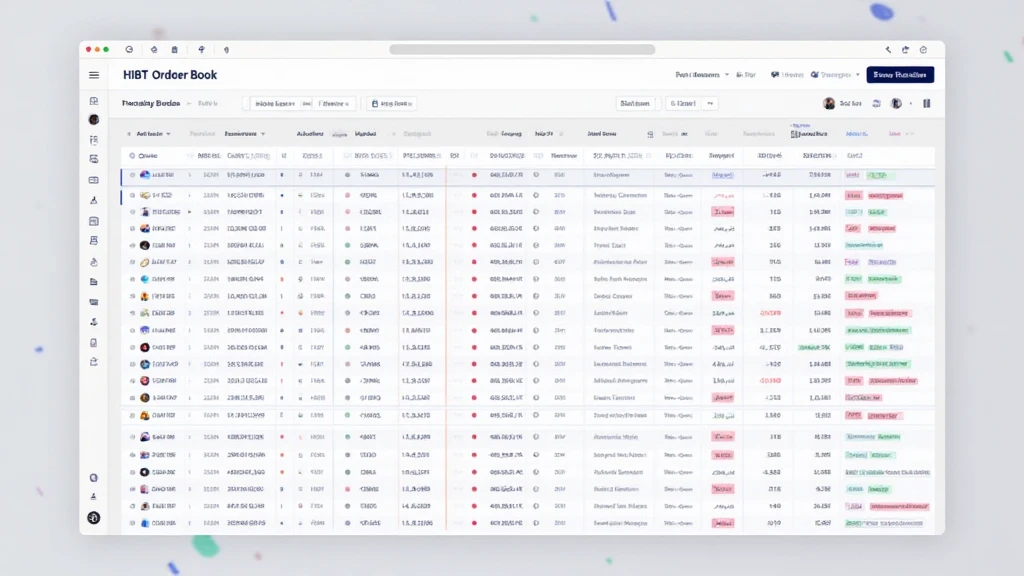1024x576 pixels.
Task: Click the share icon in browser title bar
Action: (906, 49)
